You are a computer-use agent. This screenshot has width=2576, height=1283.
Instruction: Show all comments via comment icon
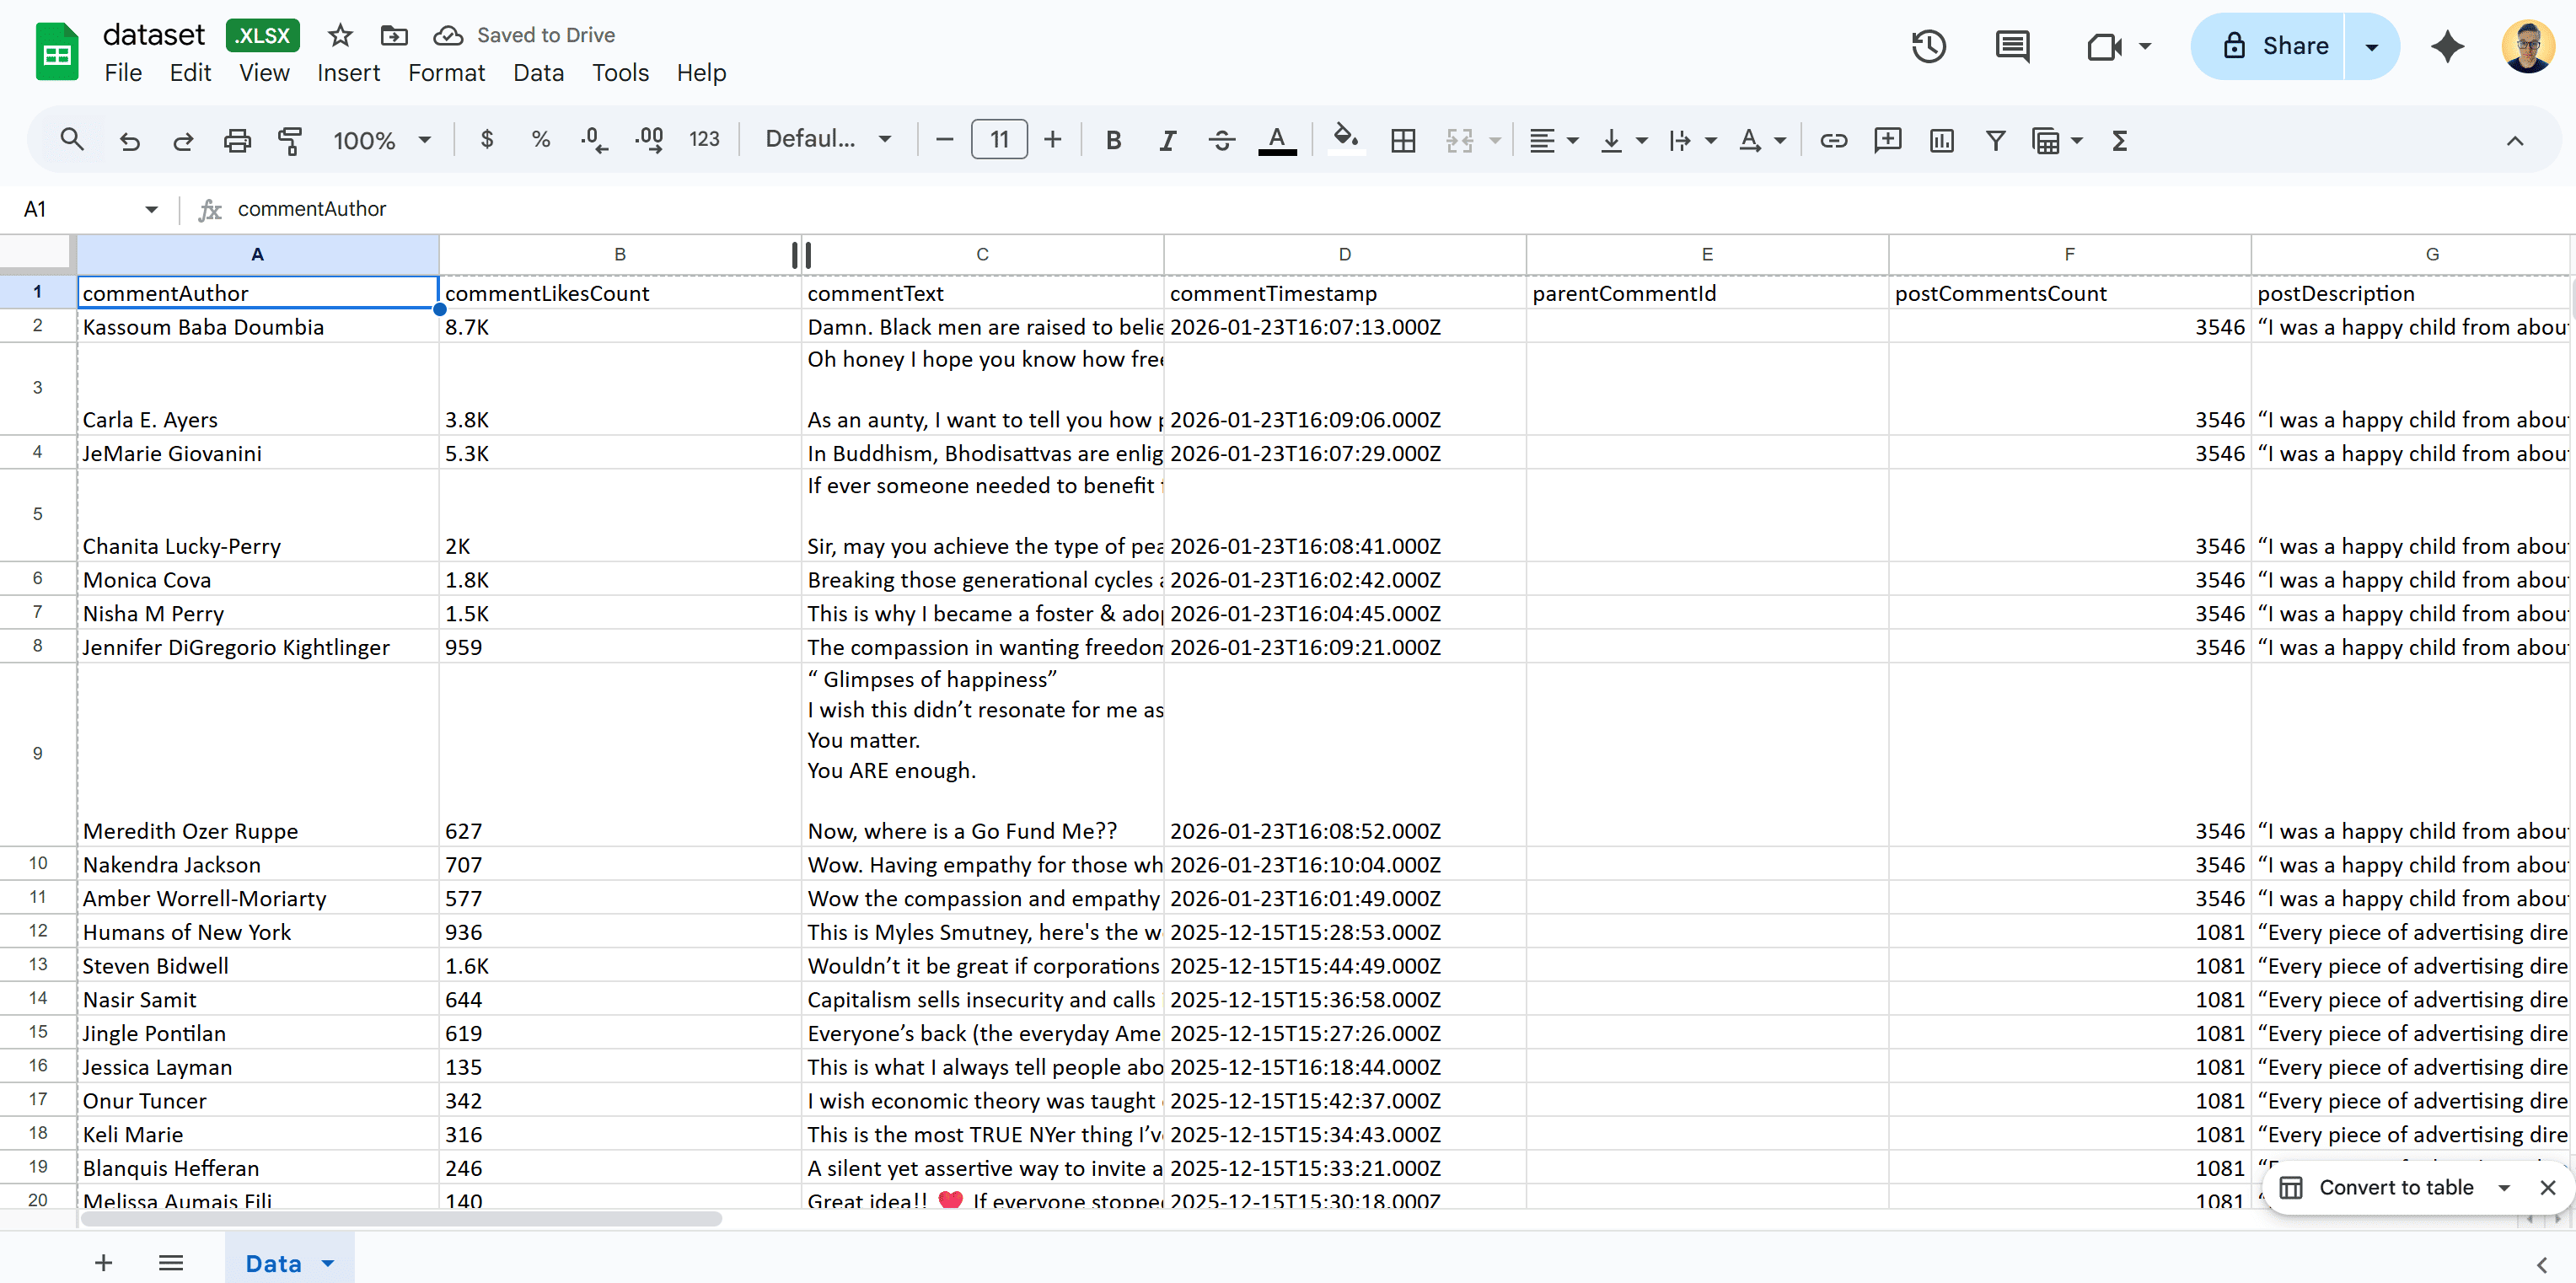tap(2012, 46)
